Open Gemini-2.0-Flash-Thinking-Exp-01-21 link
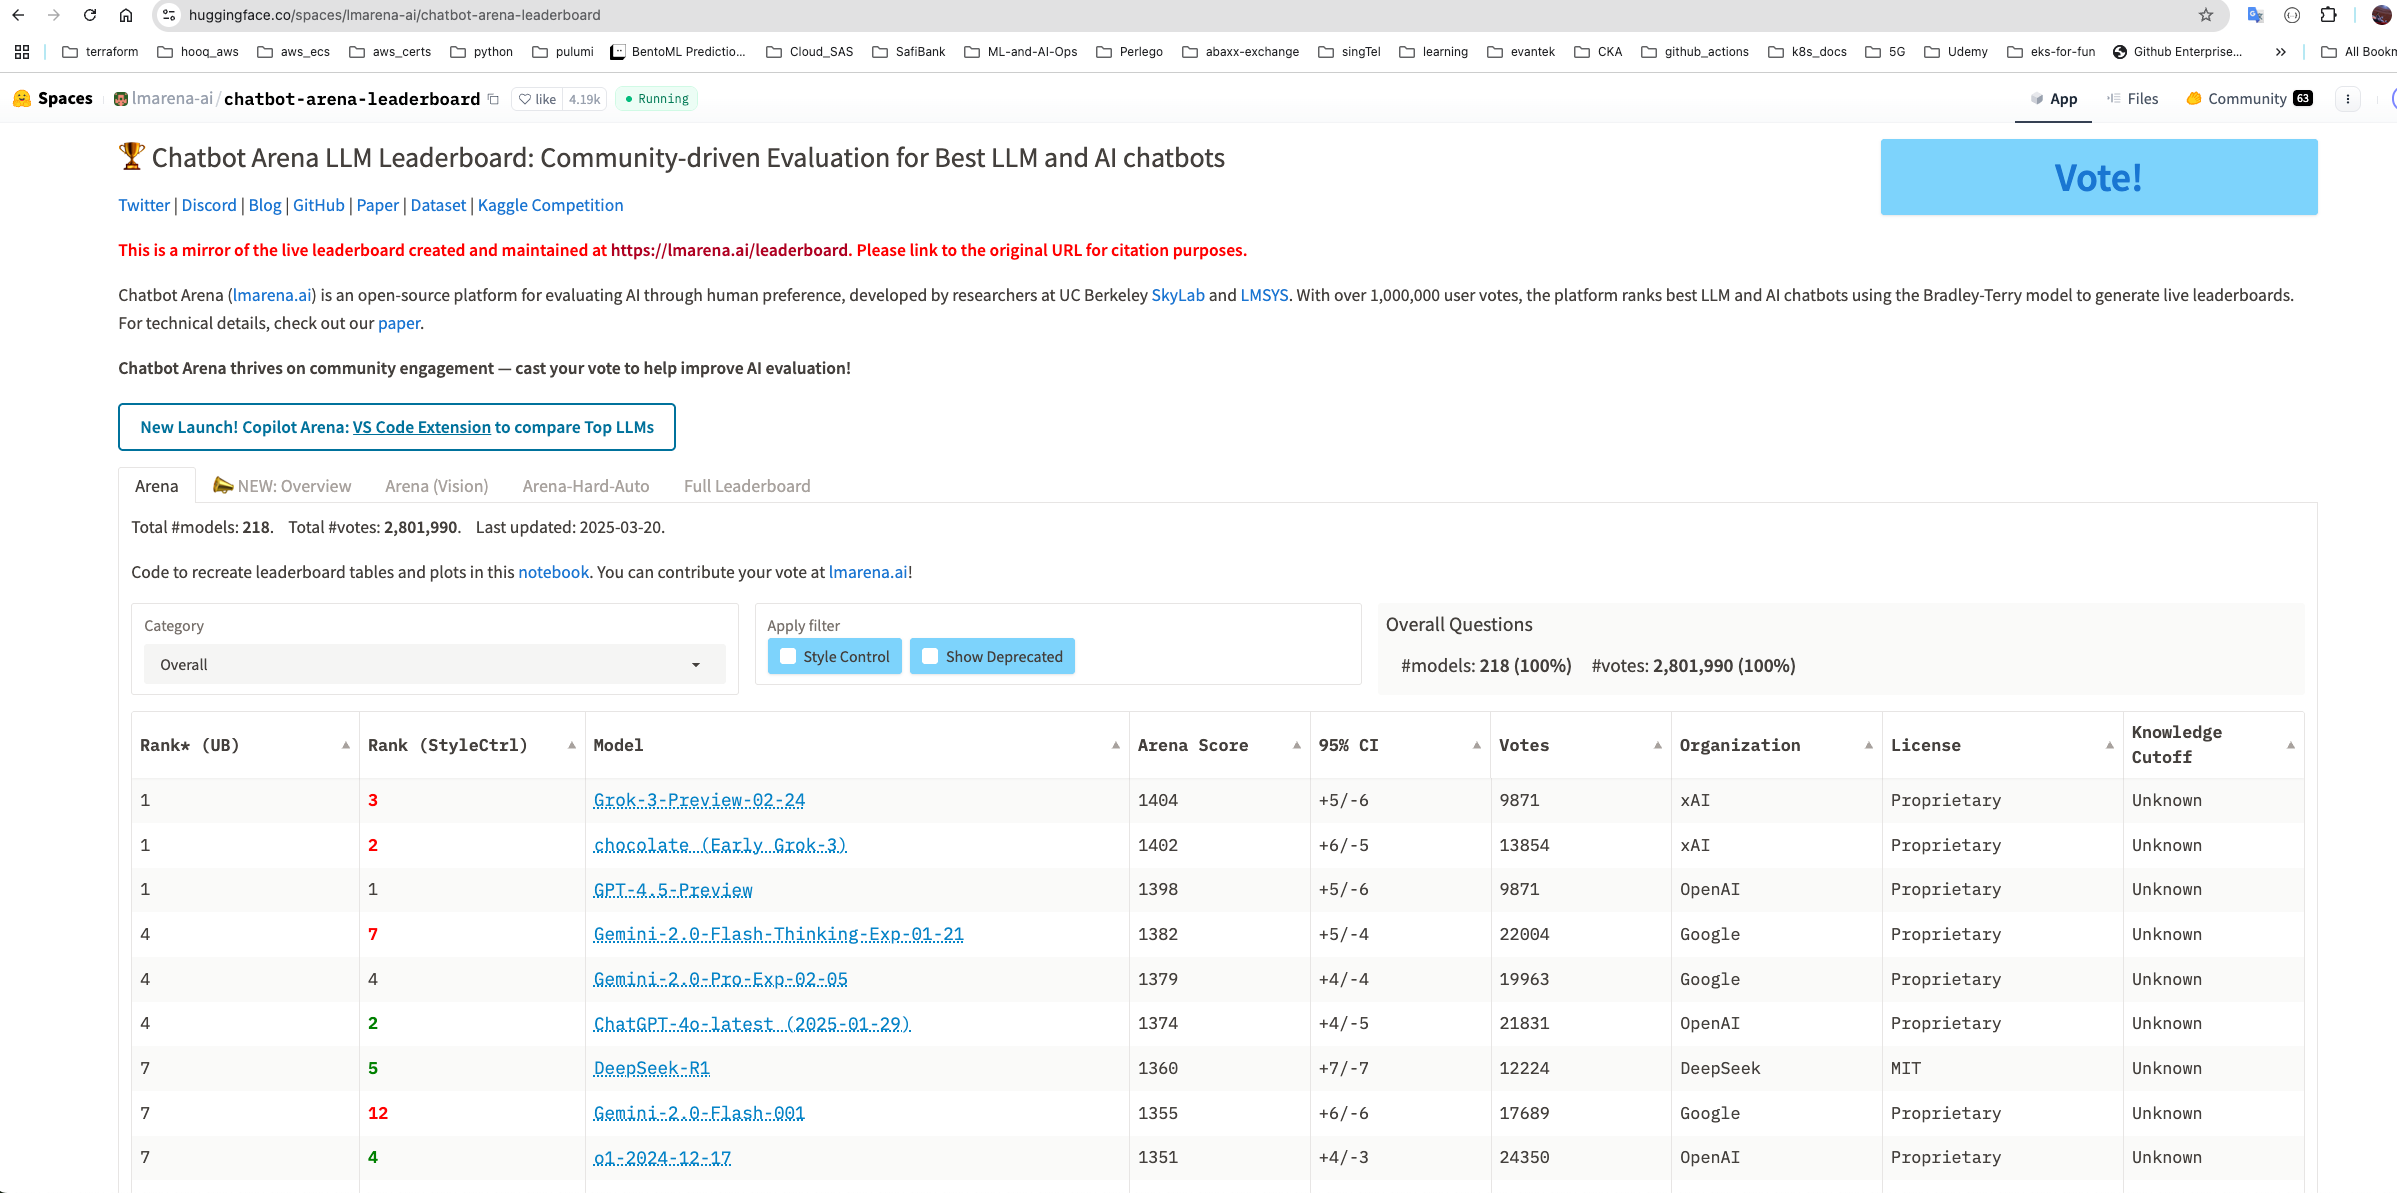 [778, 934]
